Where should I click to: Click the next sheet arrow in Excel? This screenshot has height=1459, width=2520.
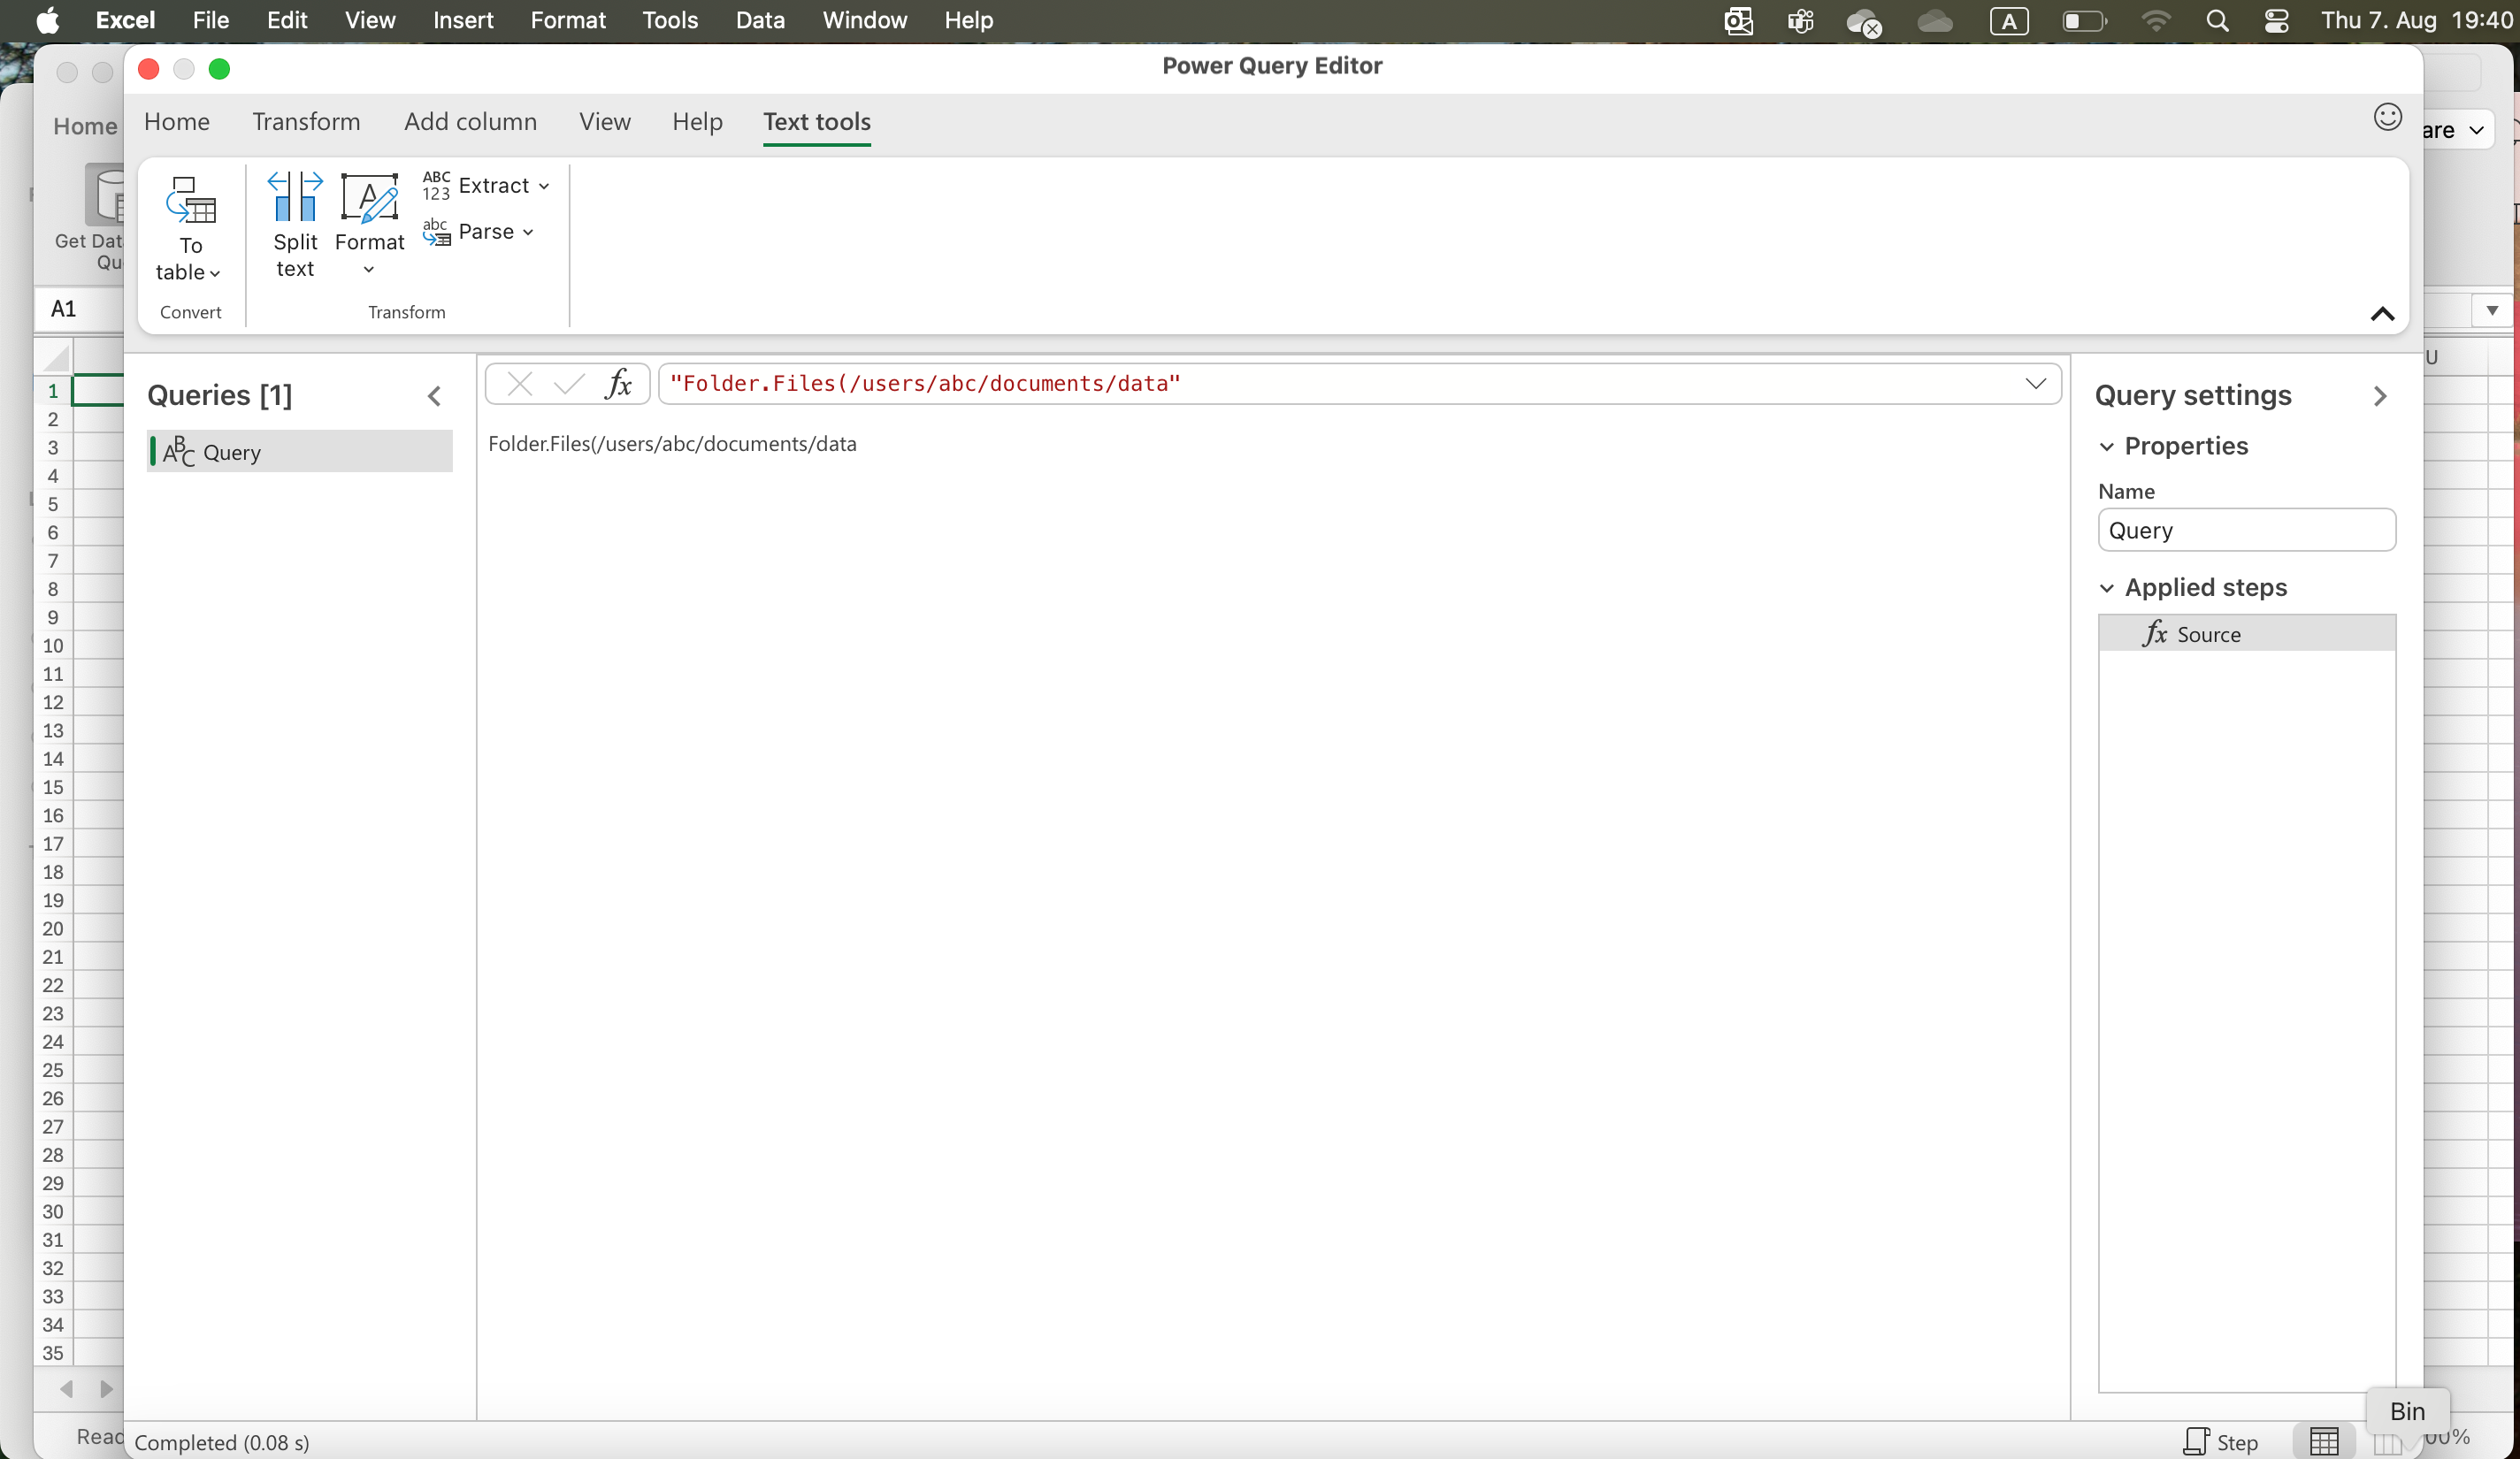(106, 1389)
